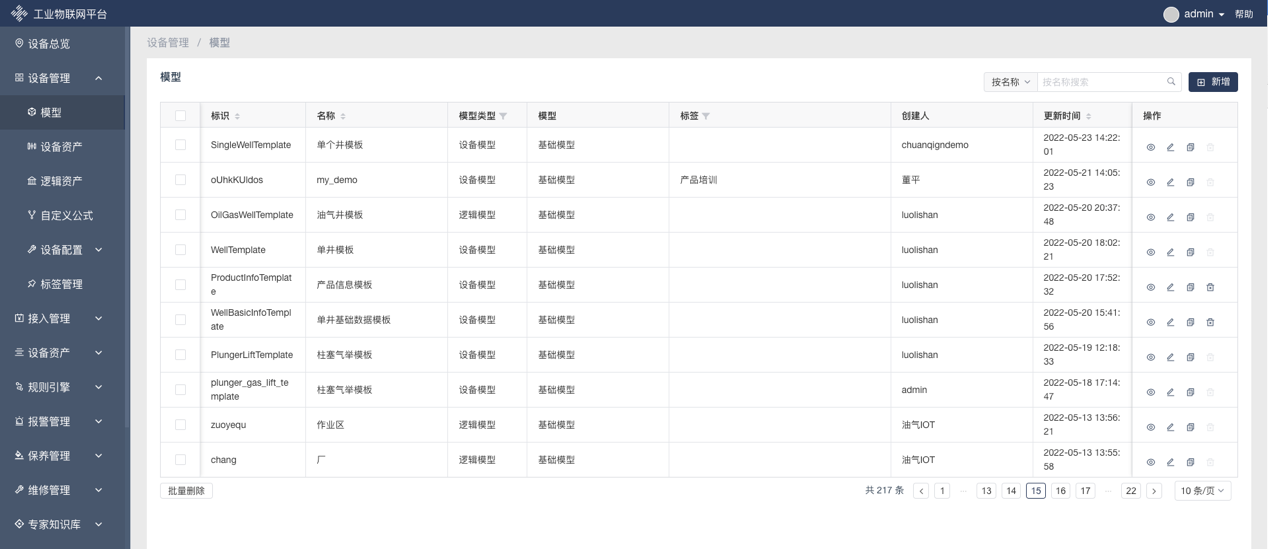Delete the ProductInfoTemplate model

[1210, 287]
